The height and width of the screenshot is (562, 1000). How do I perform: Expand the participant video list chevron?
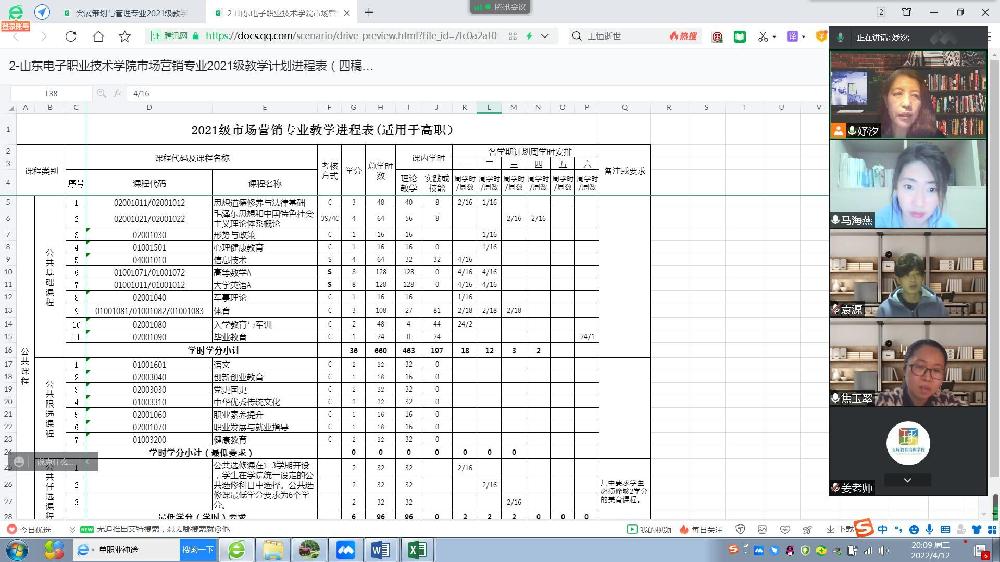908,480
